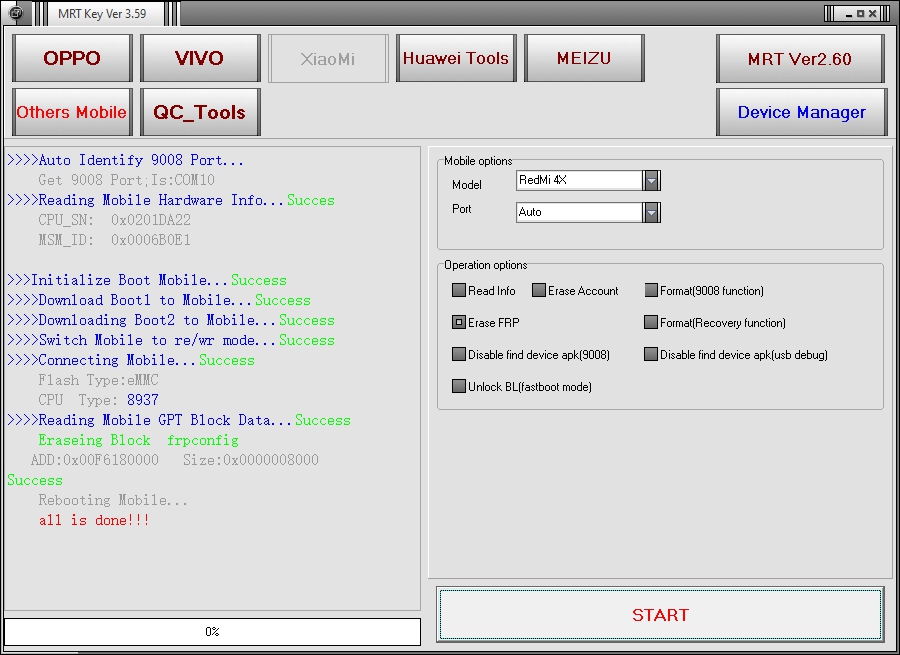Click log line 'Auto Identify 9008 Port...'
The height and width of the screenshot is (655, 900).
click(x=126, y=160)
